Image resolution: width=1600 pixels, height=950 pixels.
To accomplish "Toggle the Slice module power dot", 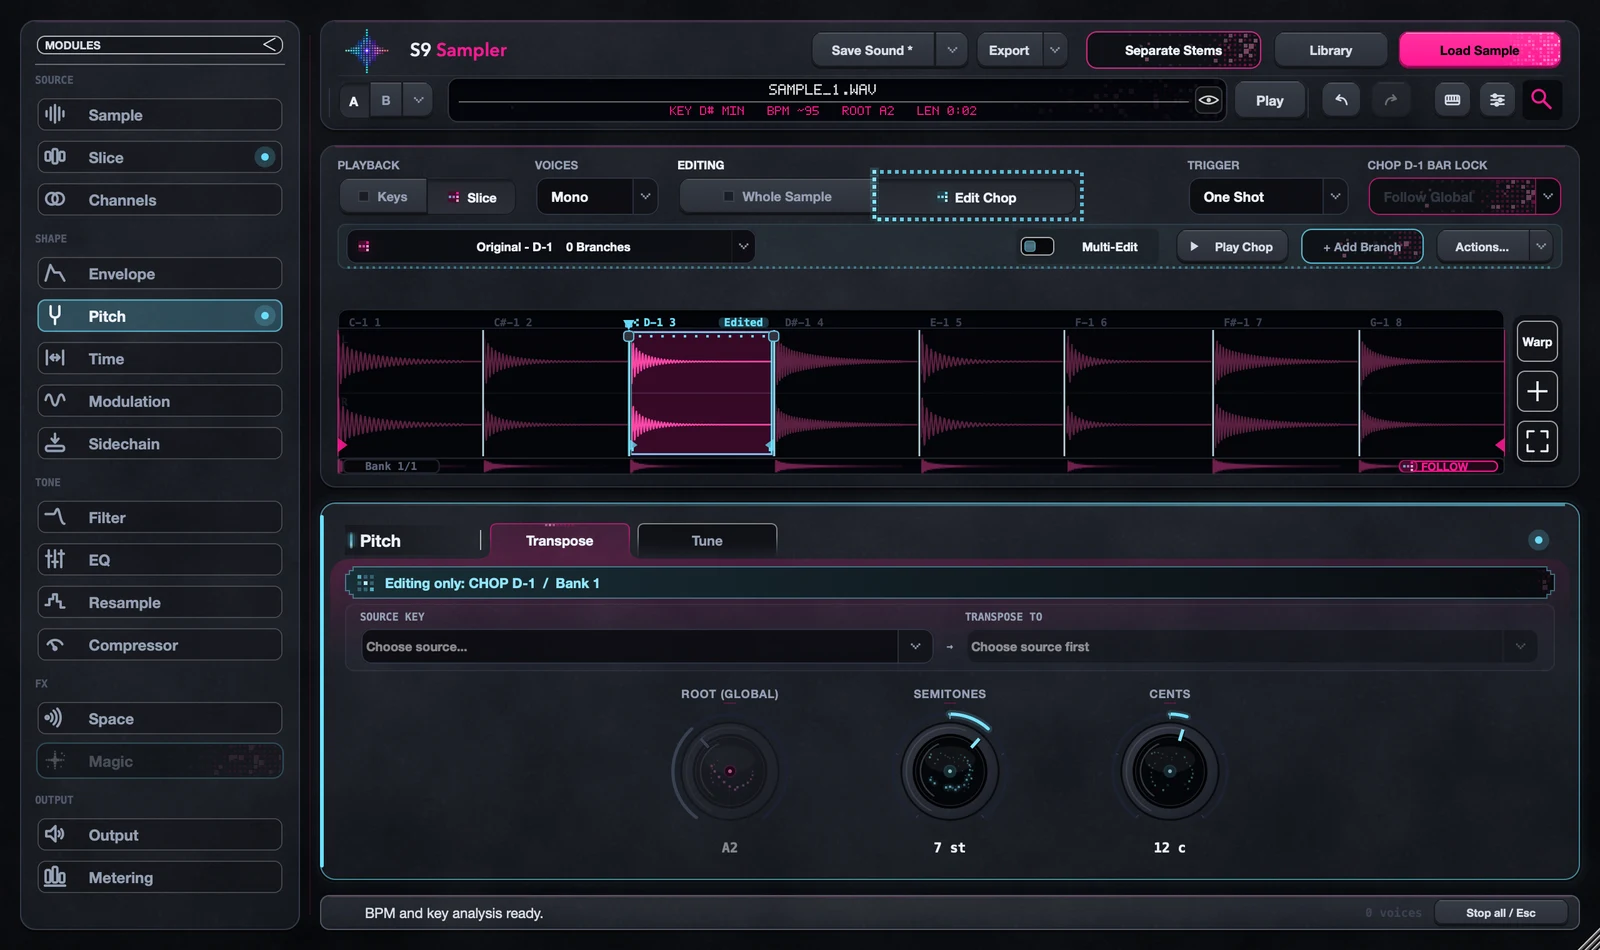I will pos(265,157).
